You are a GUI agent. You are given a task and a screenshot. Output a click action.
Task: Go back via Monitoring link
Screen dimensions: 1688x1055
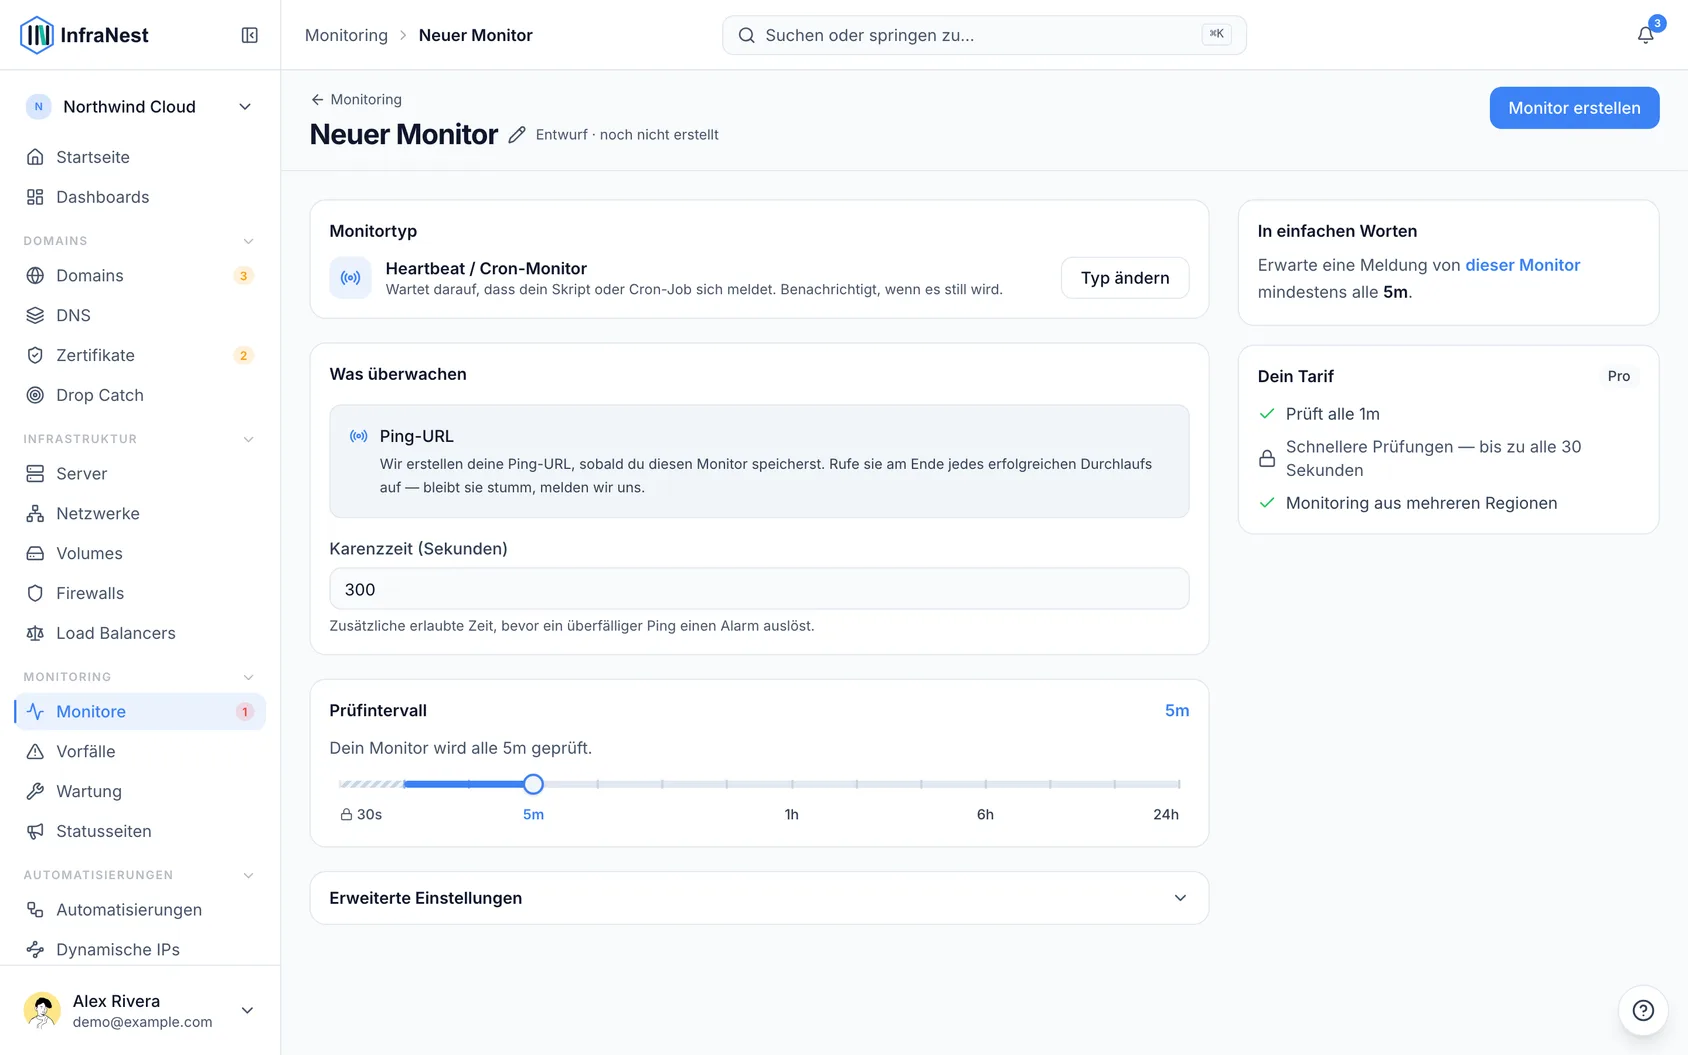click(x=356, y=99)
